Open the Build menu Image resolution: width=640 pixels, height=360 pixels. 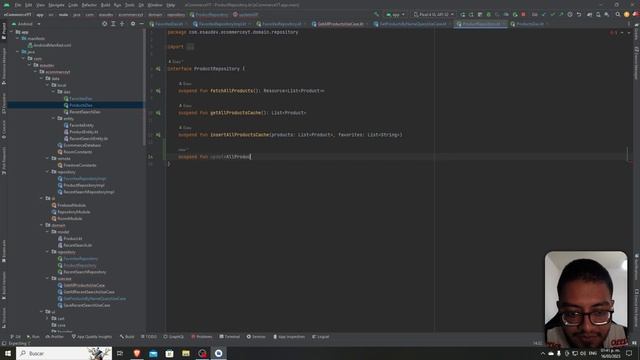(x=105, y=5)
